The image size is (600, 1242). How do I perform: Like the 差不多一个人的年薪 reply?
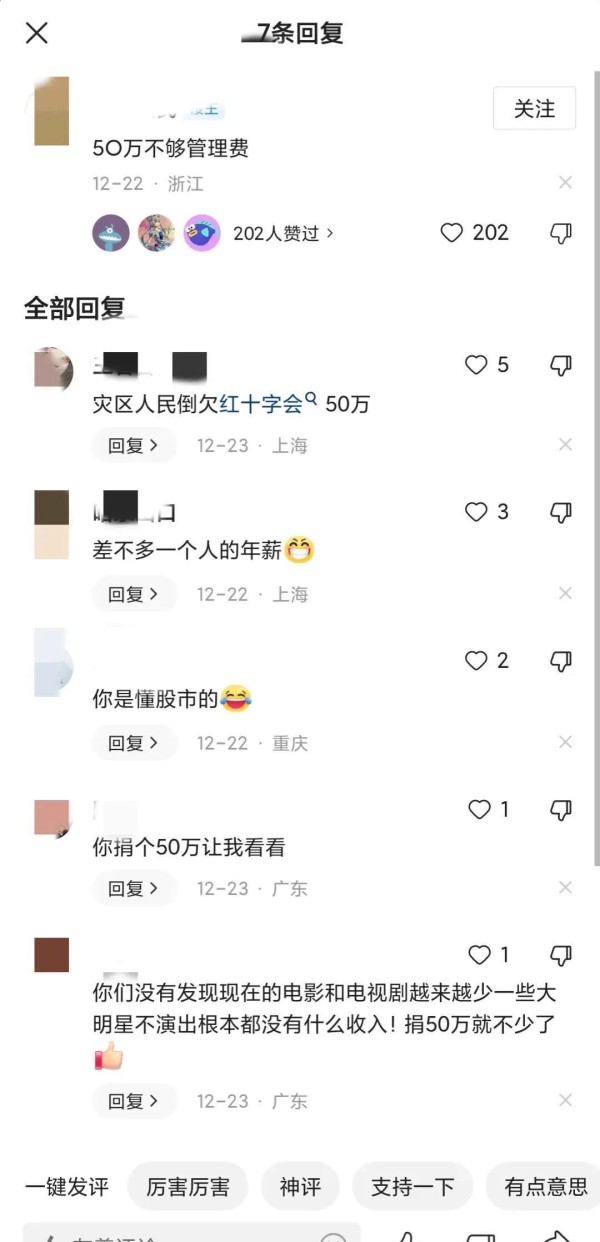pos(487,512)
